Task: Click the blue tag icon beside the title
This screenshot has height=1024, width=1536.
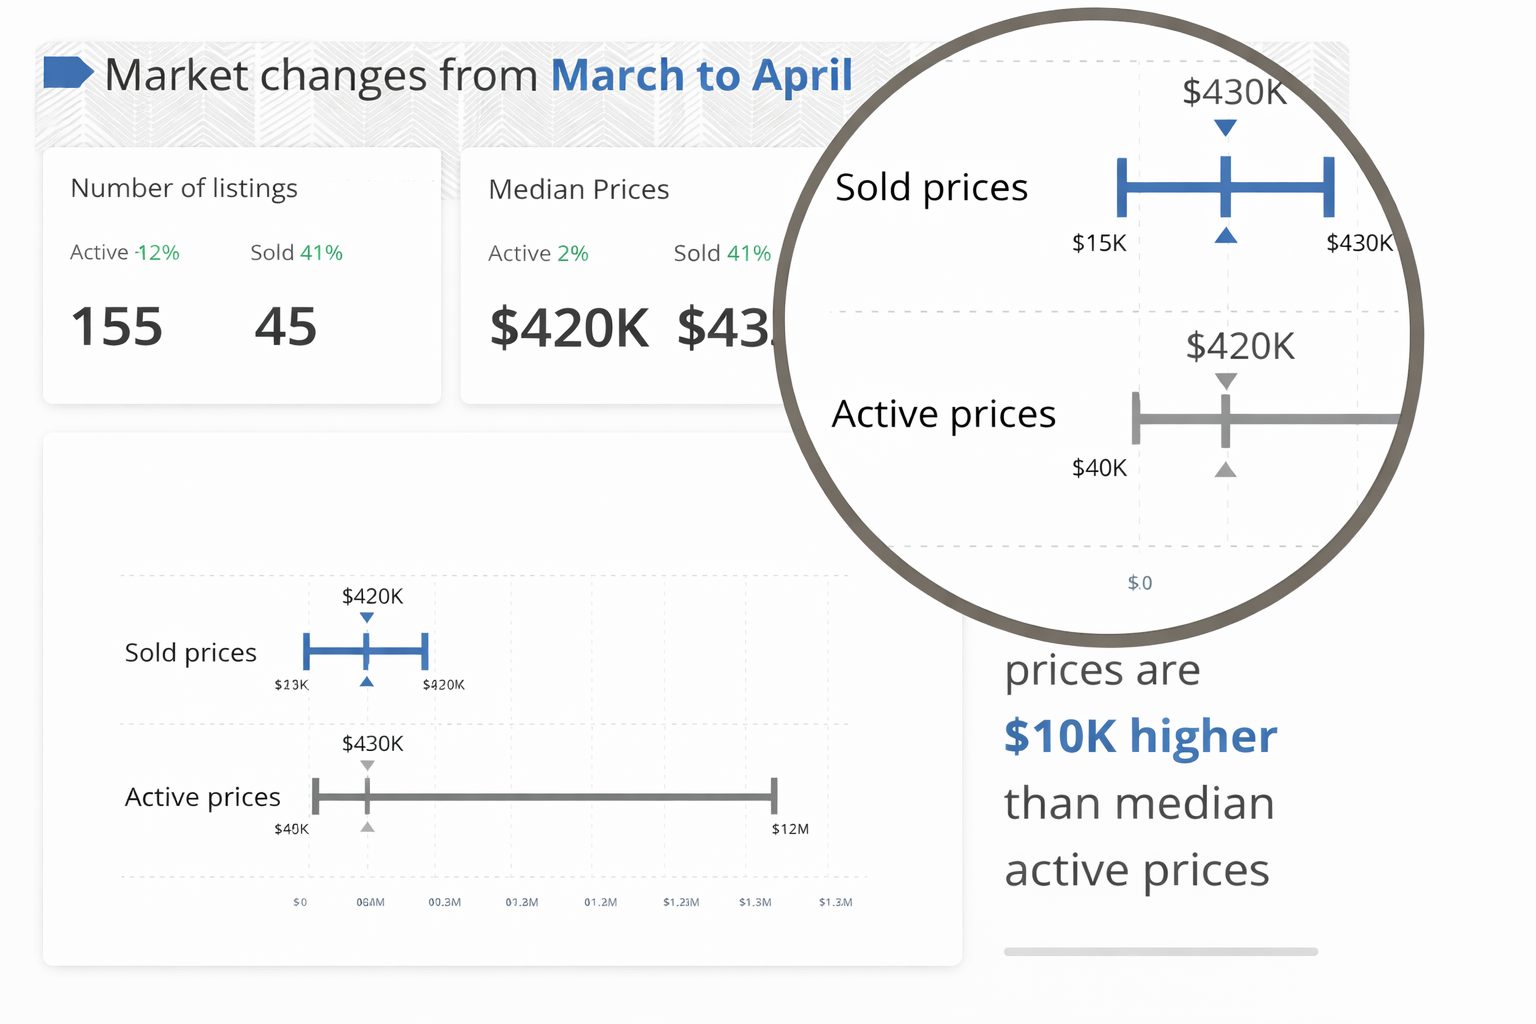Action: [67, 73]
